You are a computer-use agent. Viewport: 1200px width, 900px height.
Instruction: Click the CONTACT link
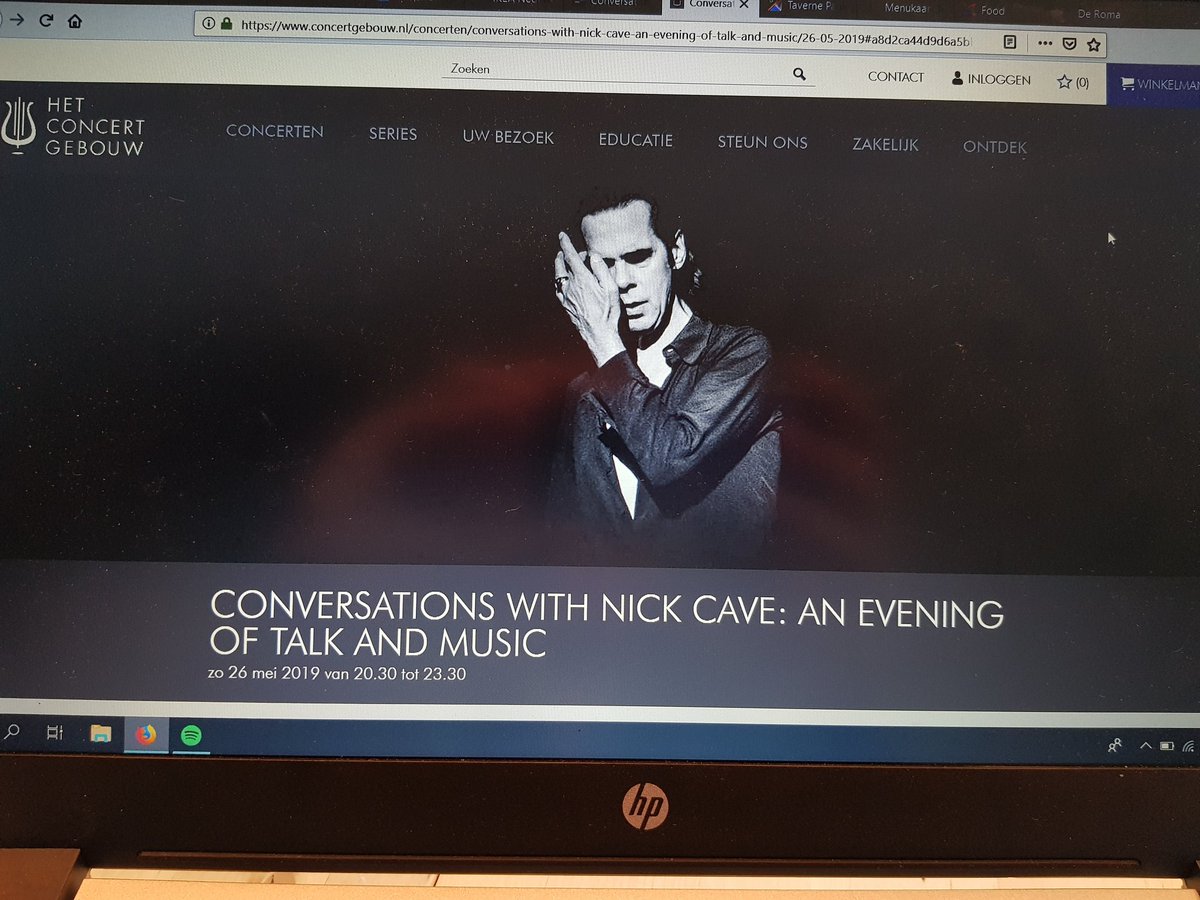click(x=895, y=77)
